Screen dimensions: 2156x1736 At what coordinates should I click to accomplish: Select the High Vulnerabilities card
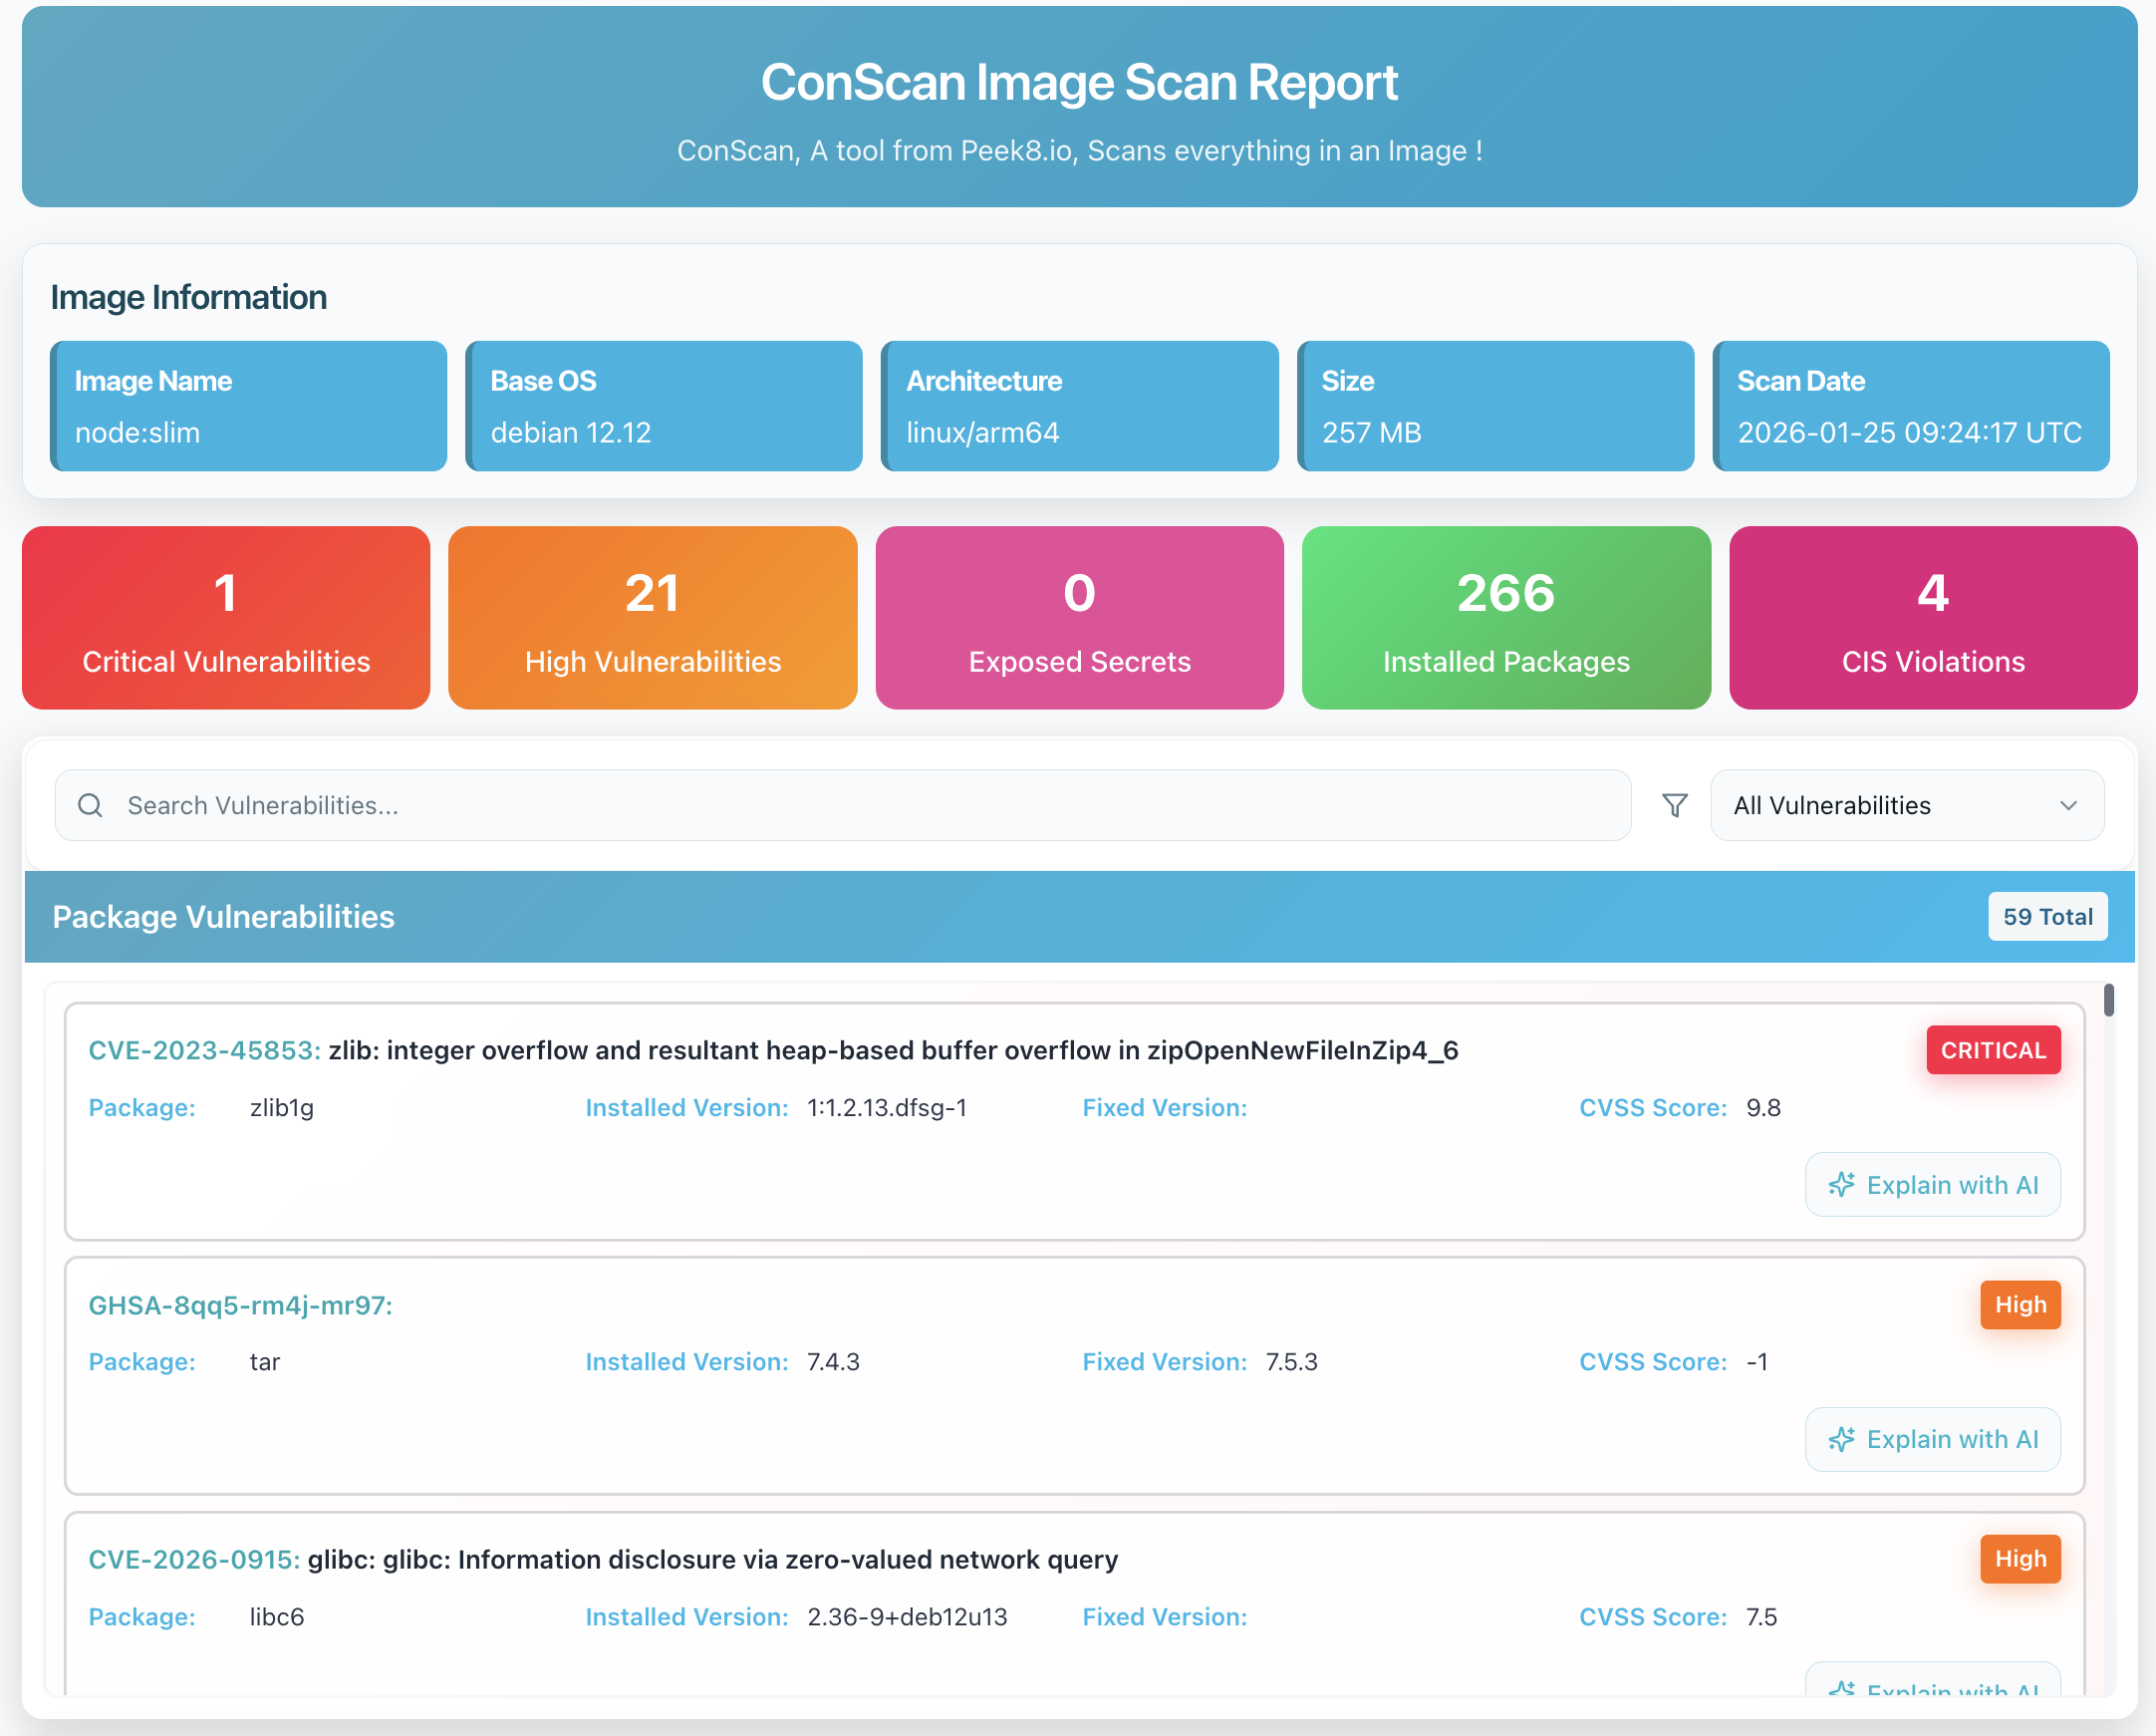pos(652,618)
